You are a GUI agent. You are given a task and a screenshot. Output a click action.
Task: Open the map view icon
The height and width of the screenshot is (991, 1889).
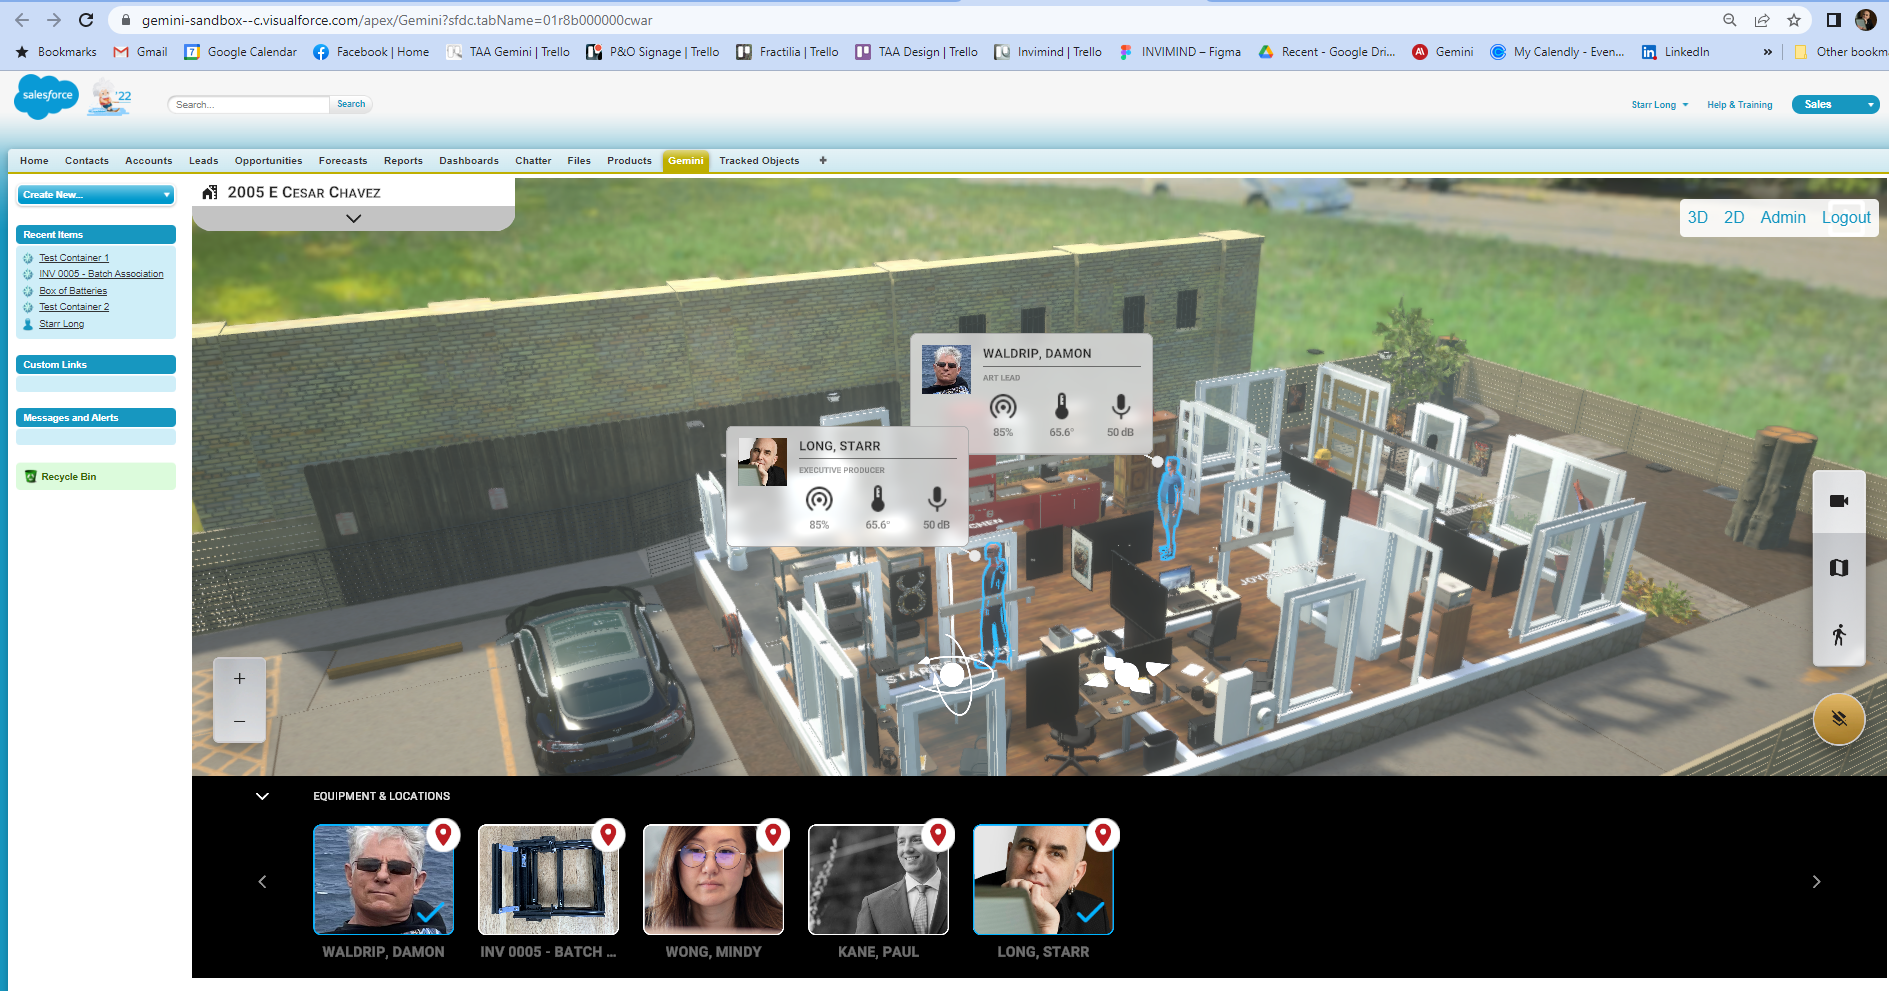tap(1839, 567)
